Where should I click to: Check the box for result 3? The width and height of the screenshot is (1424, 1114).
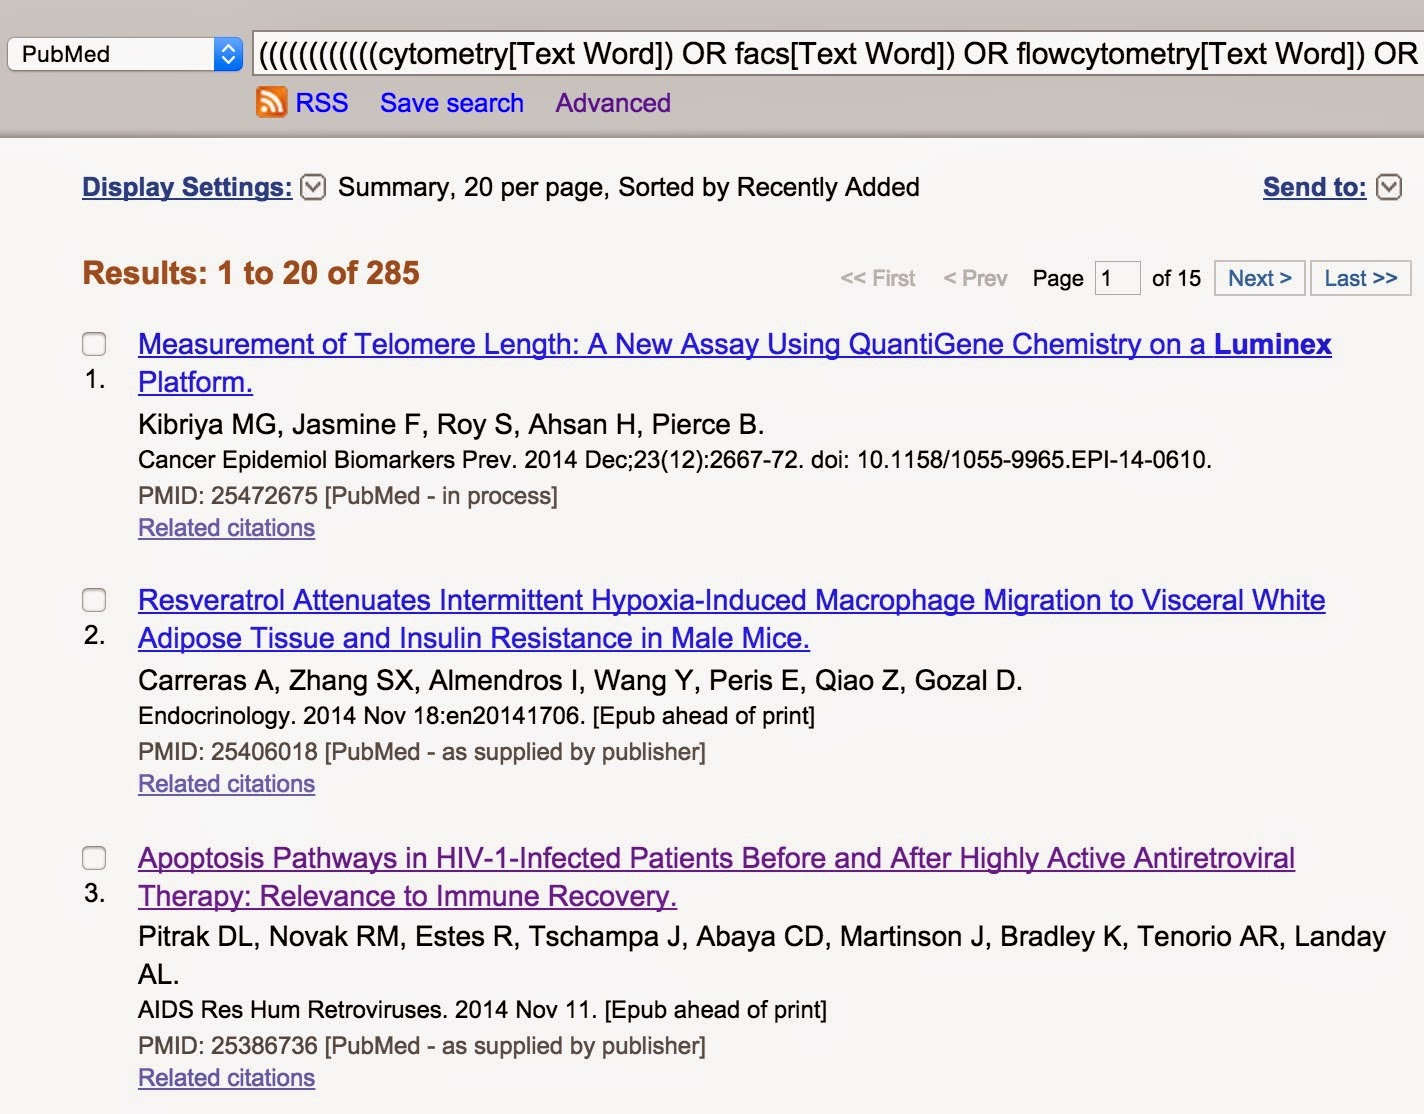pyautogui.click(x=94, y=858)
